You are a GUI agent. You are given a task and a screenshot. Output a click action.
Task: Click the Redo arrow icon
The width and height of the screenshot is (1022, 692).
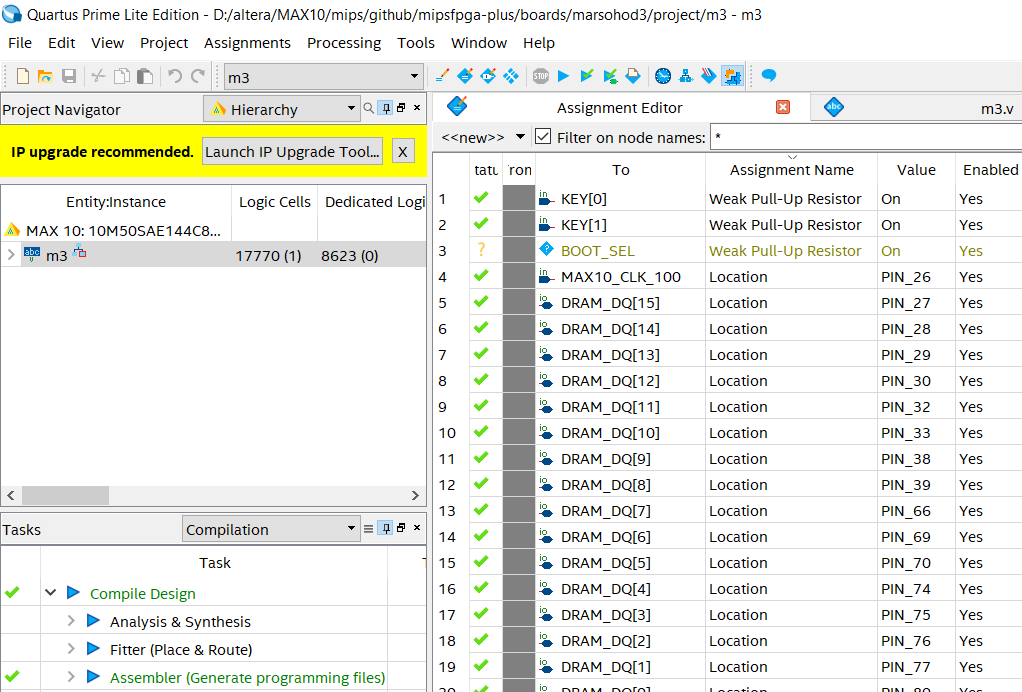[x=198, y=76]
